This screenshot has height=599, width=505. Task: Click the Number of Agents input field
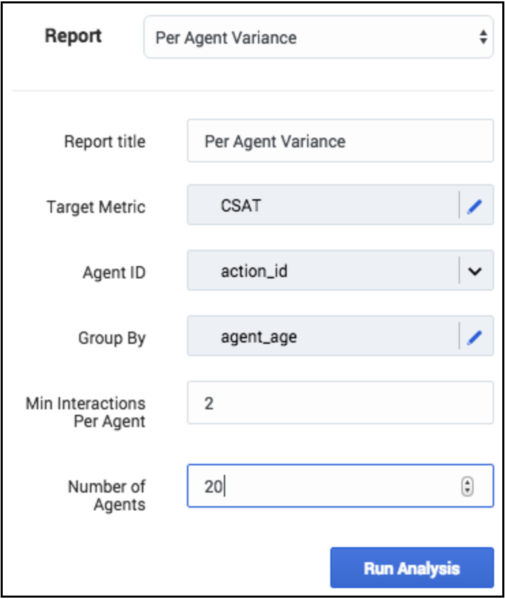click(x=340, y=486)
